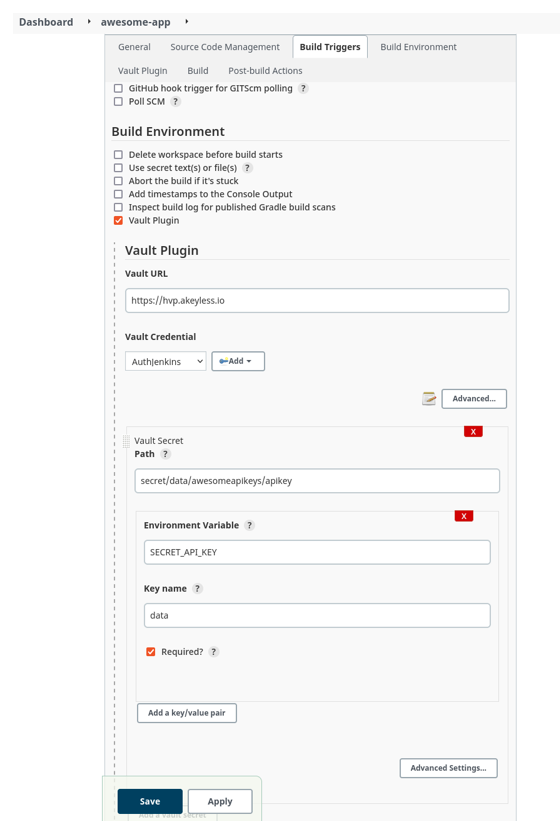Delete the Vault Secret block with red X

coord(473,431)
